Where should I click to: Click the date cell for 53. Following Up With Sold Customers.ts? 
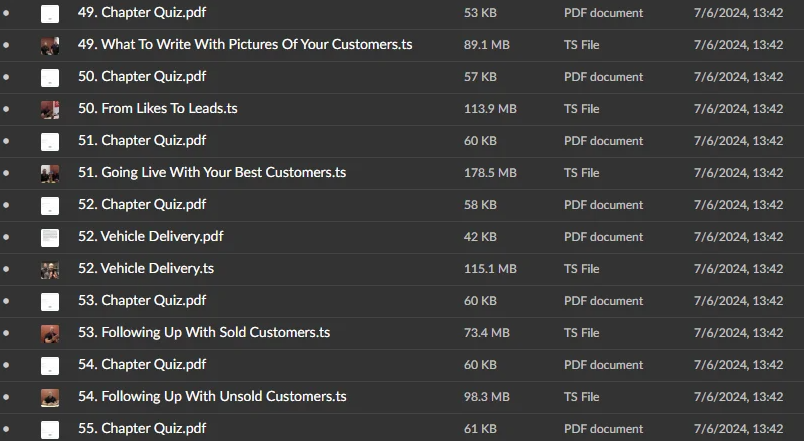click(x=738, y=333)
